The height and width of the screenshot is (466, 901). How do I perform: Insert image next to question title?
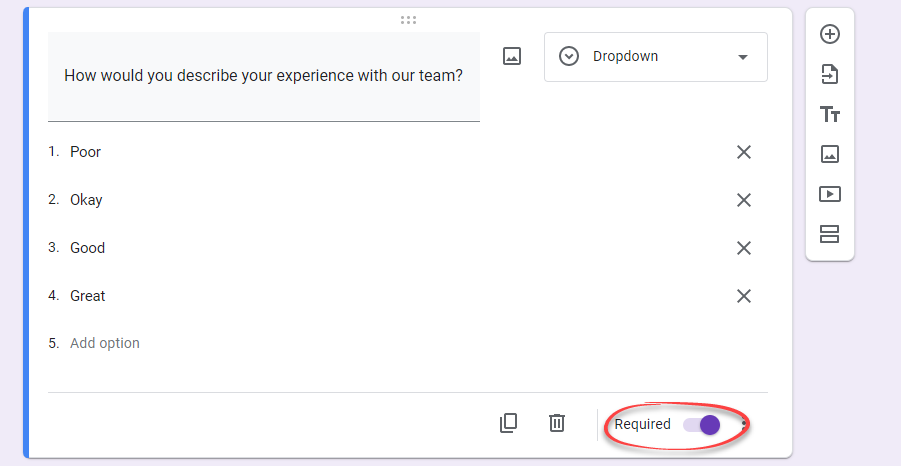click(x=512, y=56)
